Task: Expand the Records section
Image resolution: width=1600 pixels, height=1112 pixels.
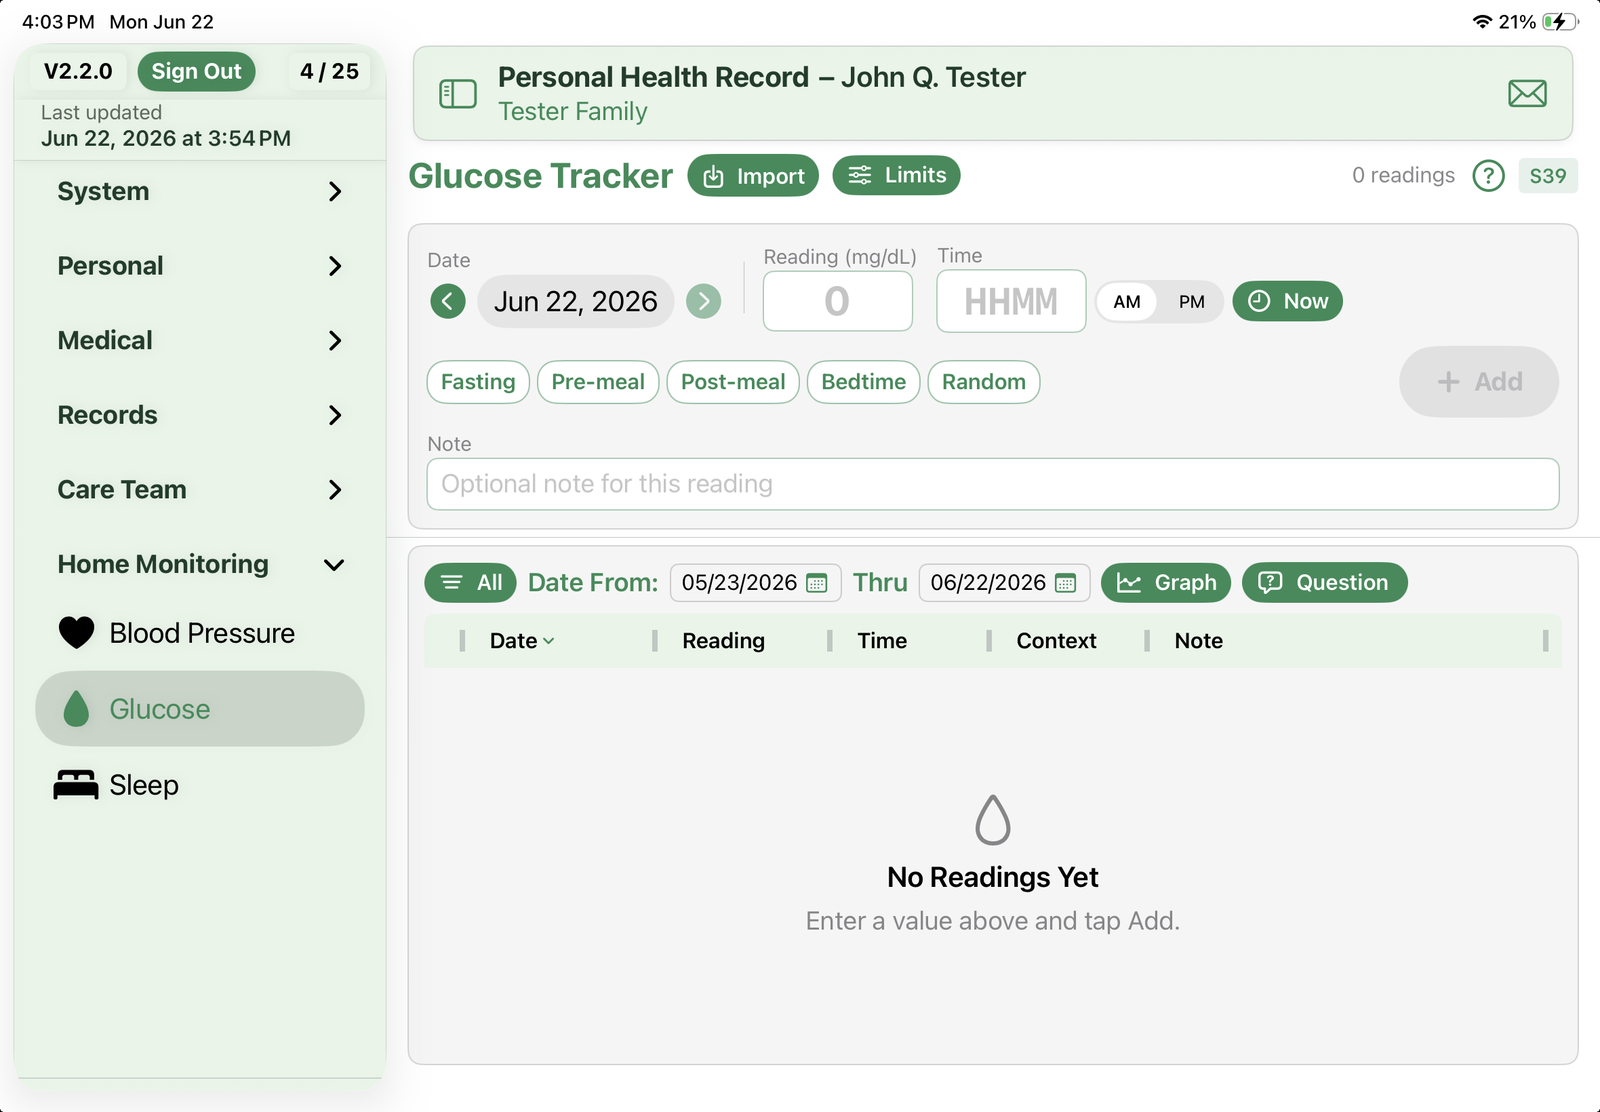Action: pyautogui.click(x=200, y=415)
